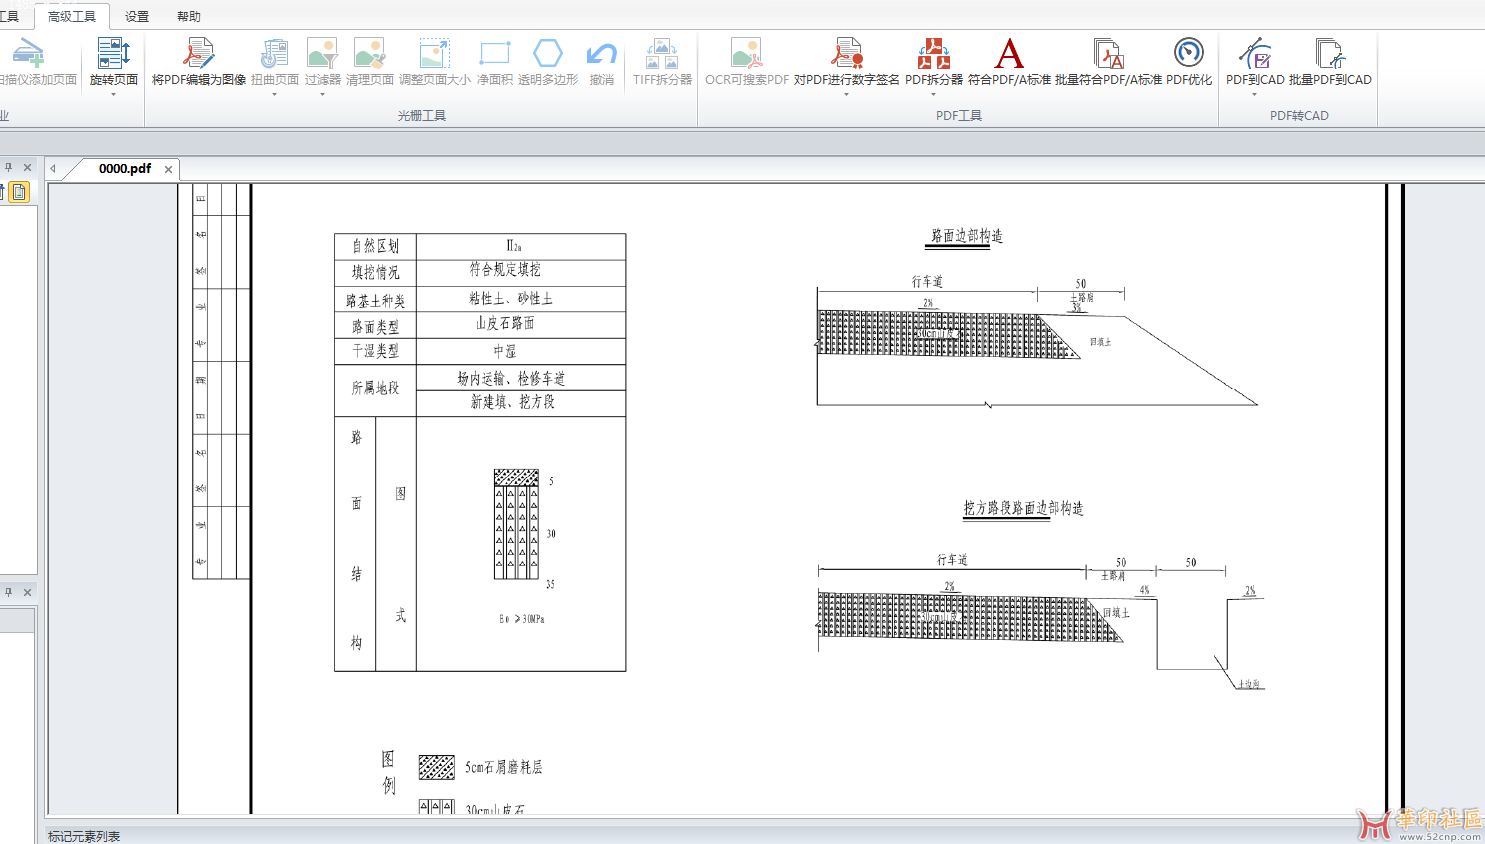
Task: Pin the lower left side panel
Action: click(9, 592)
